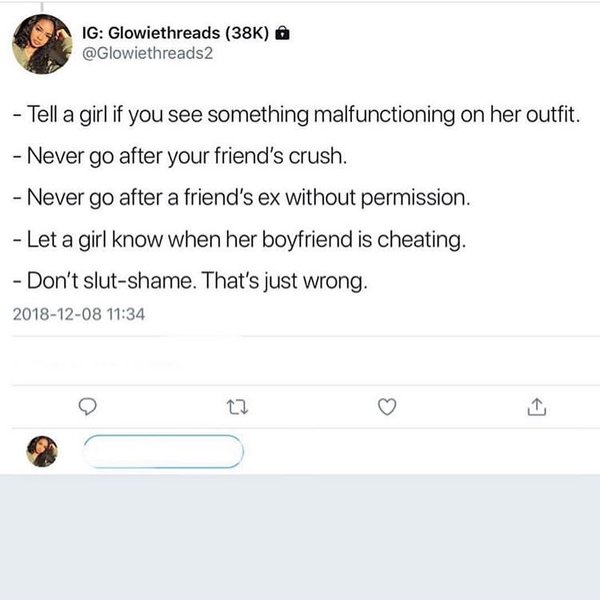Click the empty gray area below reply box

(300, 540)
